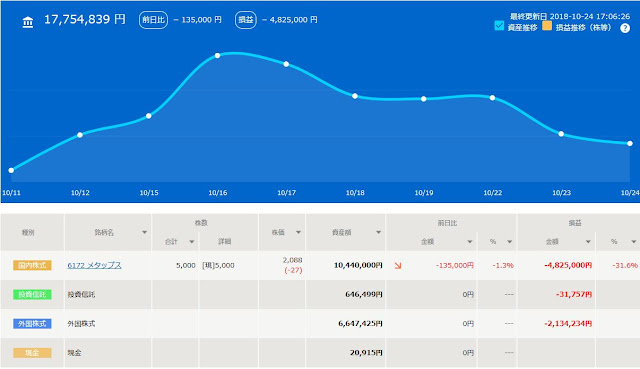Select the 10/11 data point on the chart
This screenshot has width=640, height=369.
click(x=11, y=170)
